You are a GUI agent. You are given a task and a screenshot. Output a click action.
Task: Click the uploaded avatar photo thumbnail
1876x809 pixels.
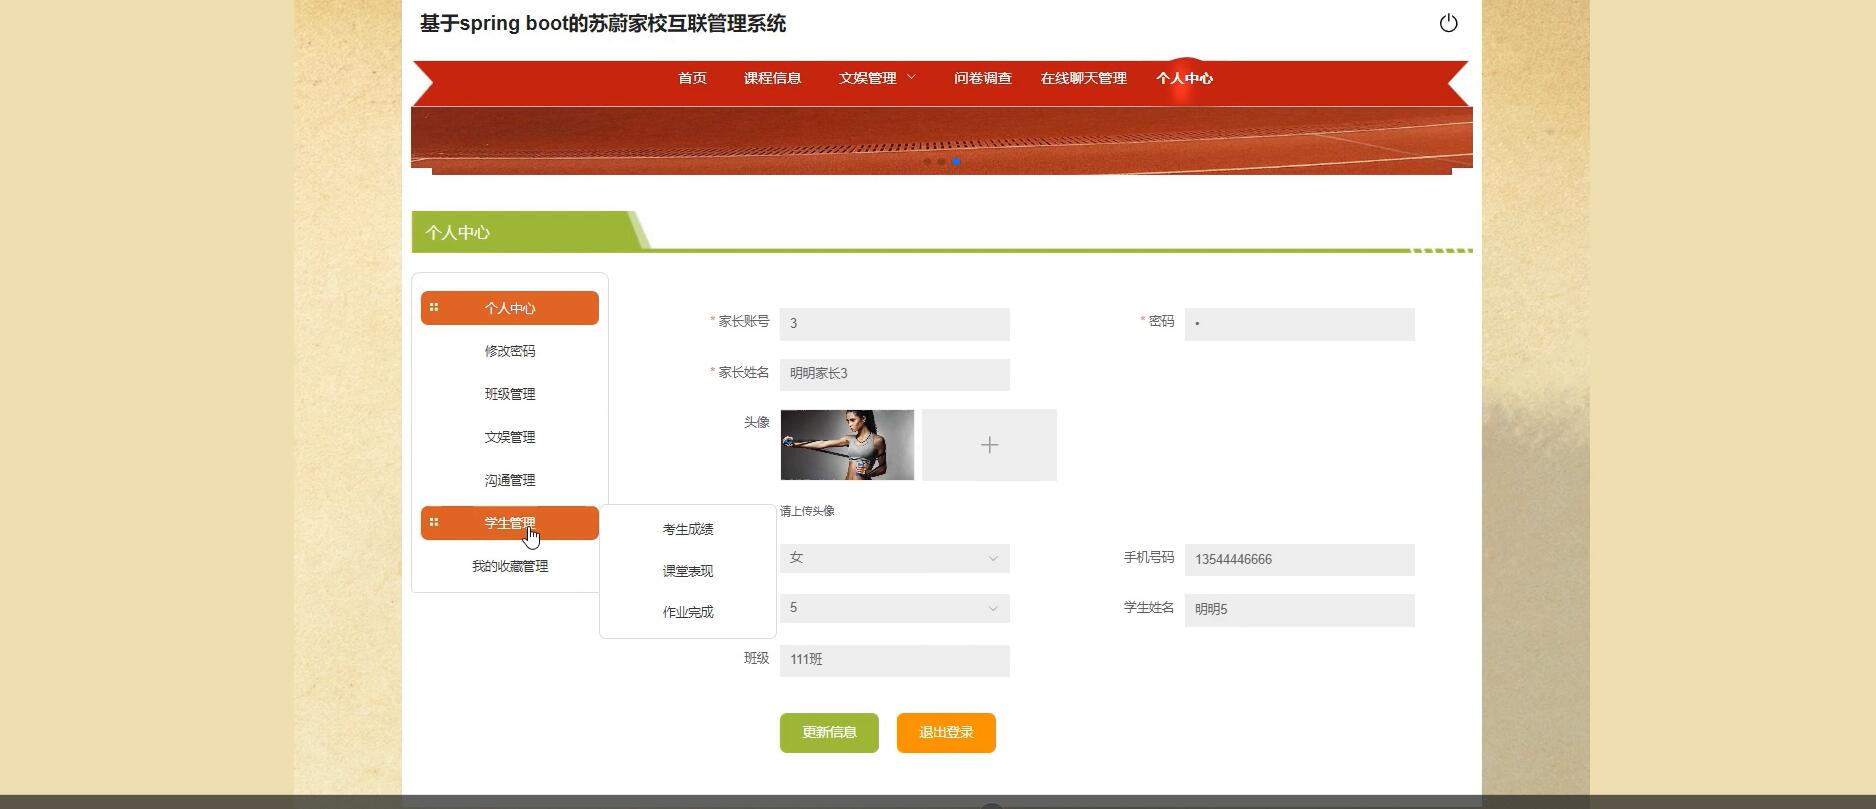pyautogui.click(x=847, y=445)
